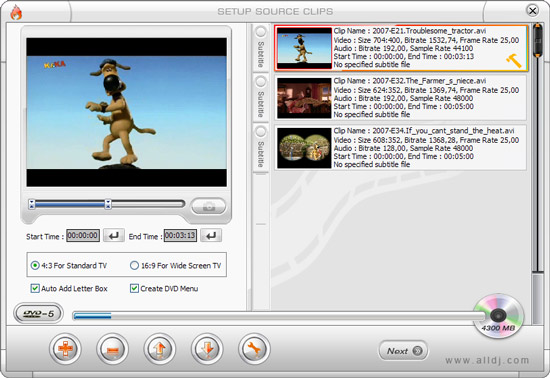
Task: Click the video preview area
Action: click(x=127, y=112)
